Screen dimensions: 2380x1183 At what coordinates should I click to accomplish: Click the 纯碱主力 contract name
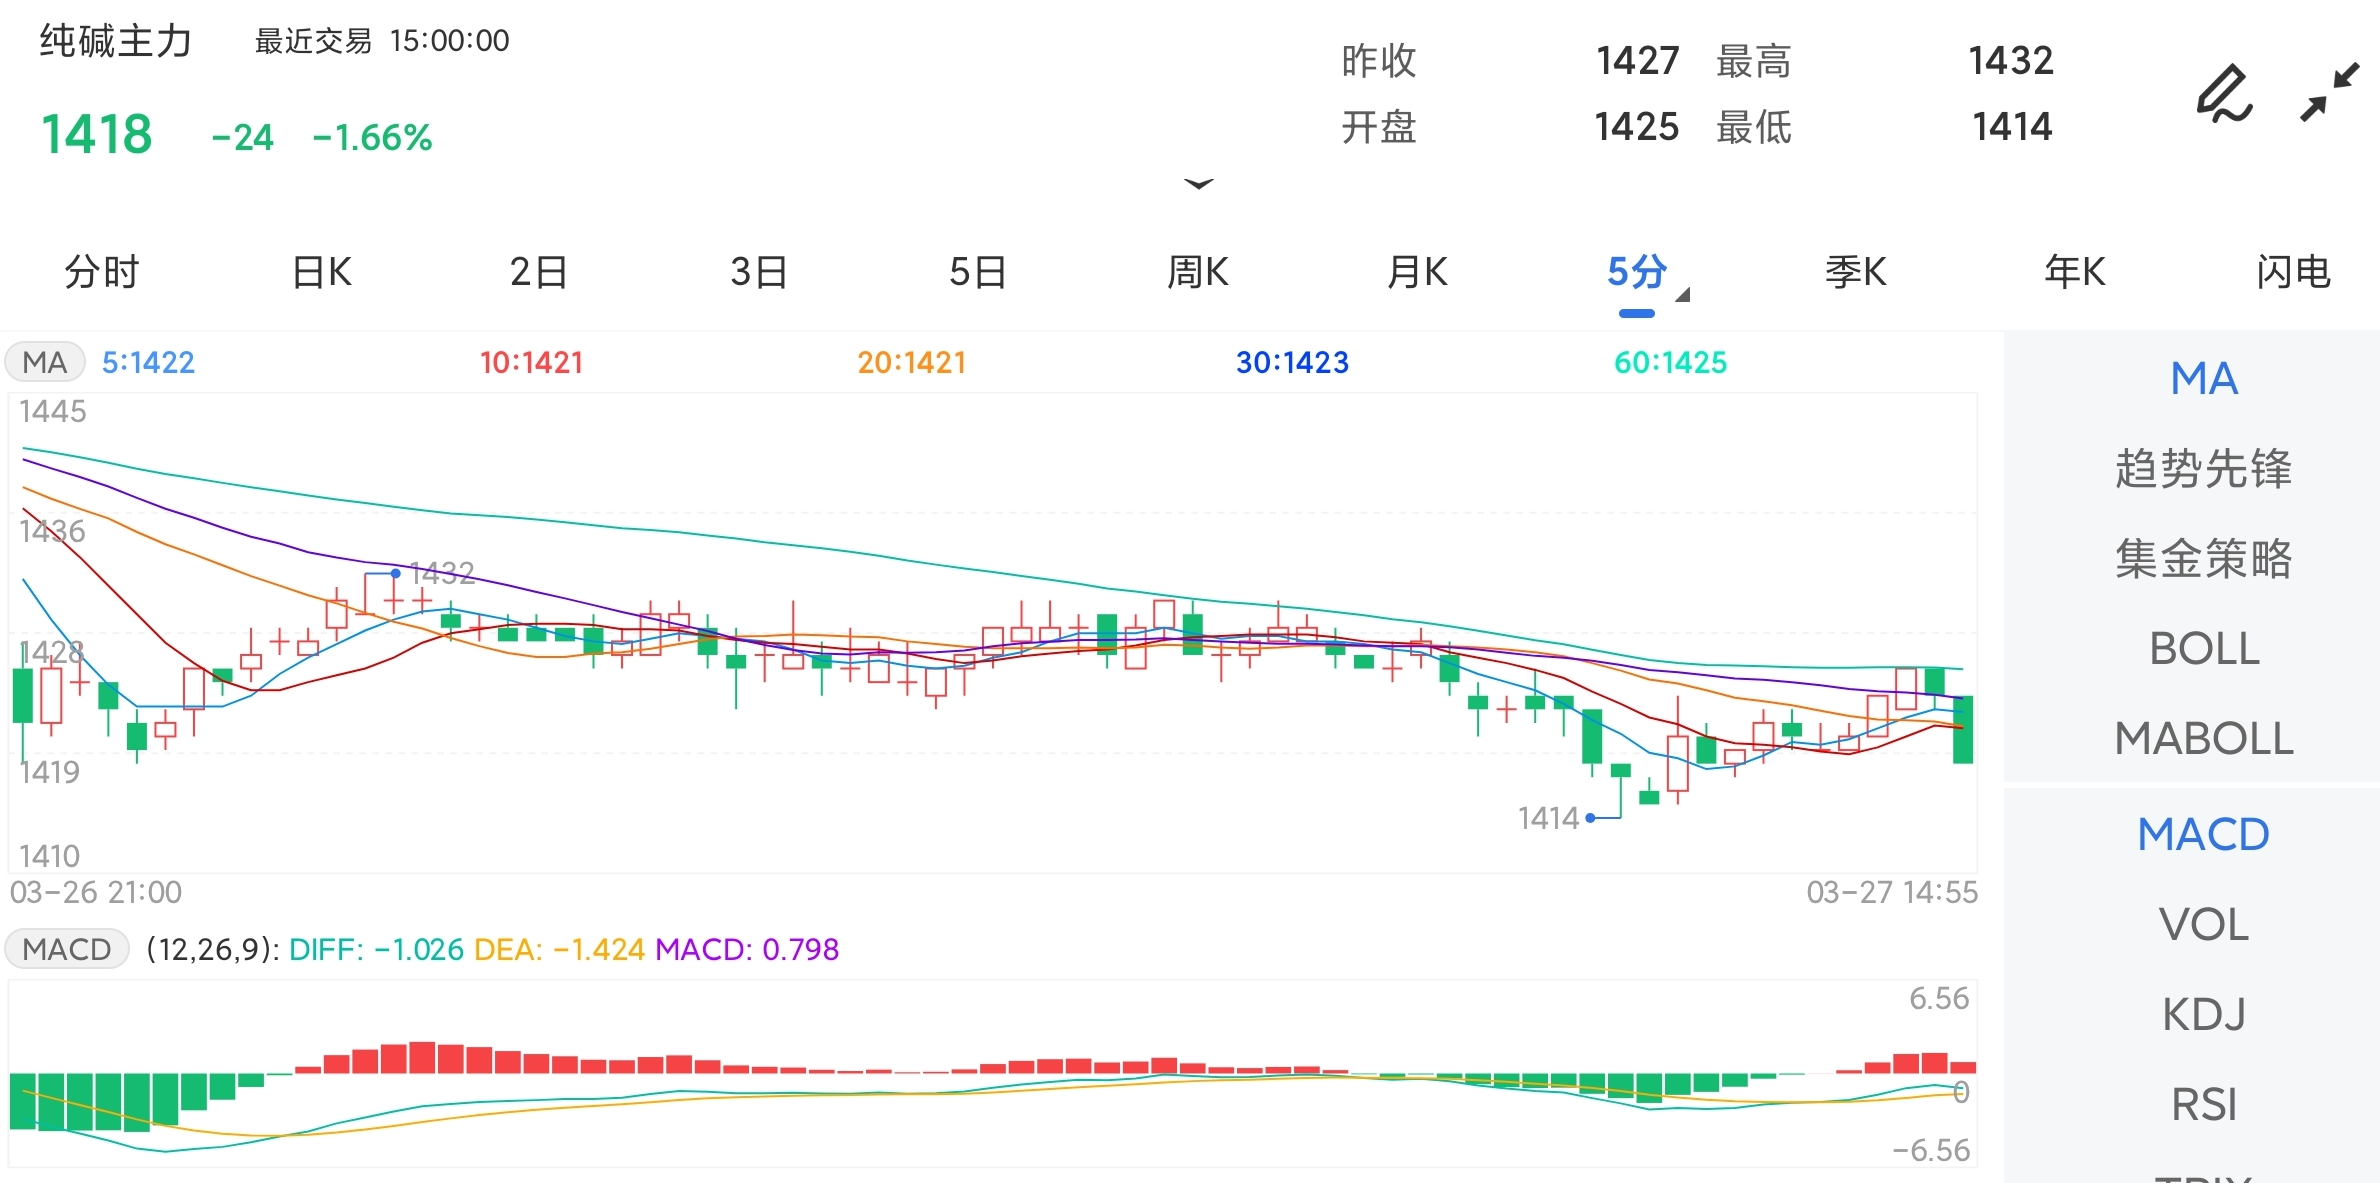115,41
